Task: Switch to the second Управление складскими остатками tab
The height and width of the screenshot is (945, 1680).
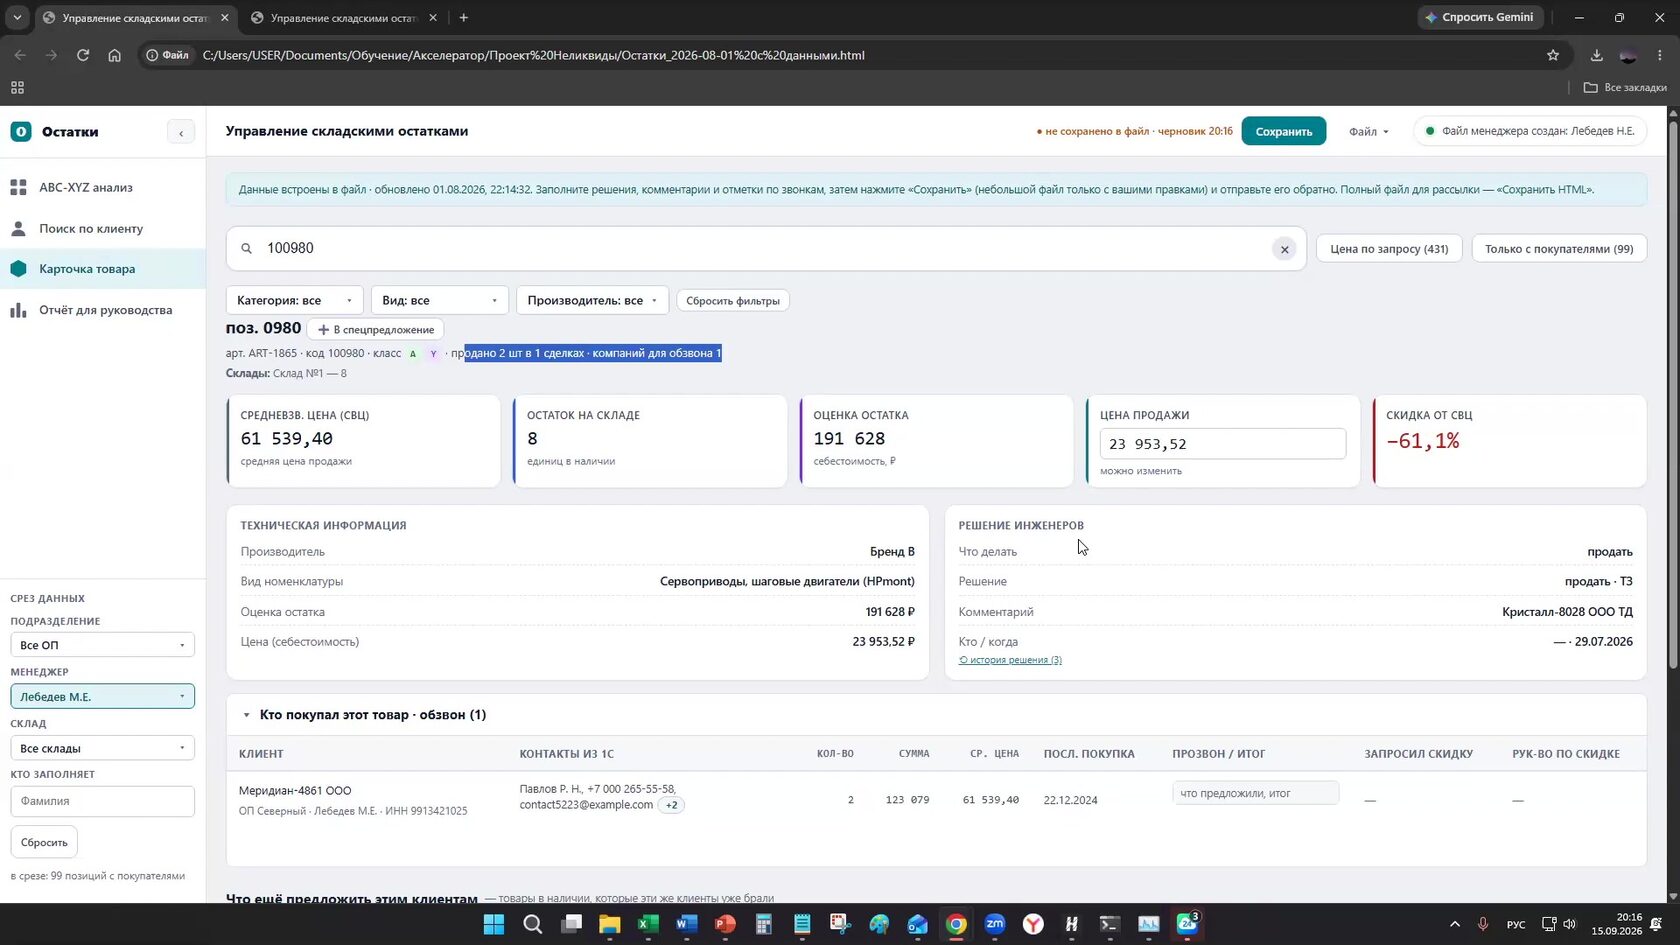Action: point(343,18)
